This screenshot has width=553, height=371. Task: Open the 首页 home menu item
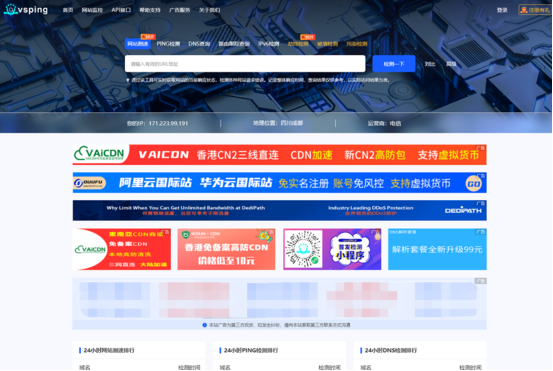coord(68,10)
